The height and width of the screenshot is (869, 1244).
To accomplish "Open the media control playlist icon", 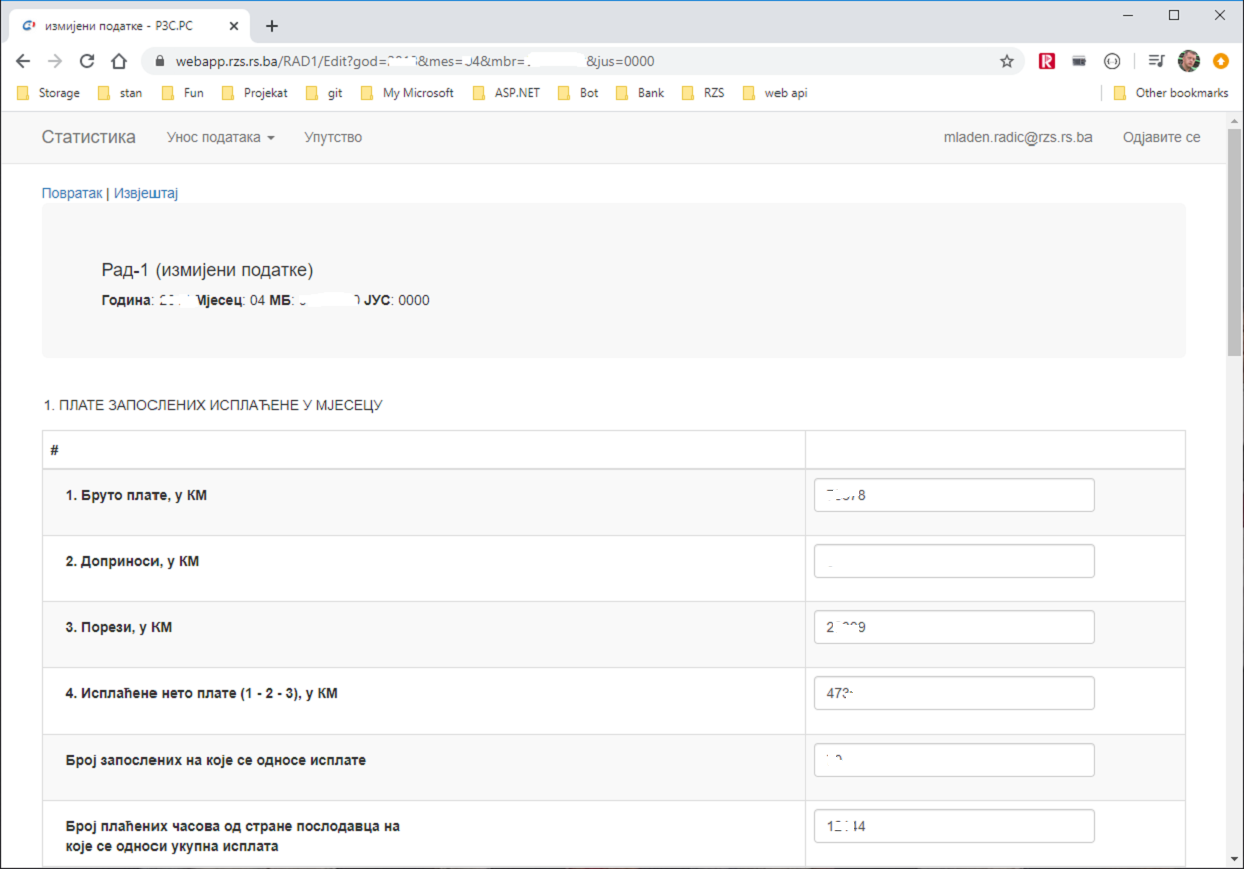I will click(x=1156, y=61).
